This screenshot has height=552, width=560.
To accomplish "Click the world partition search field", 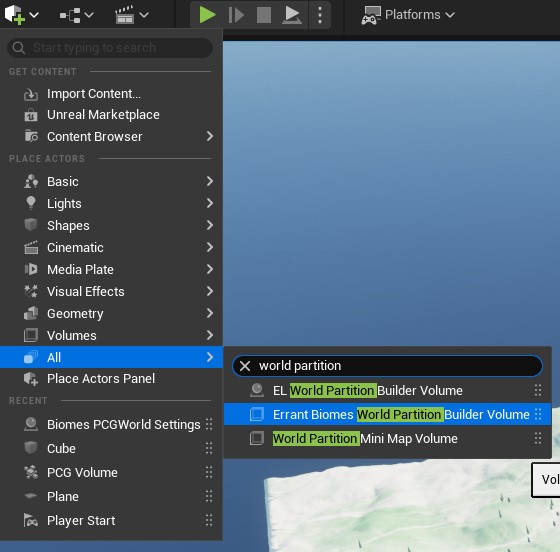I will (388, 366).
